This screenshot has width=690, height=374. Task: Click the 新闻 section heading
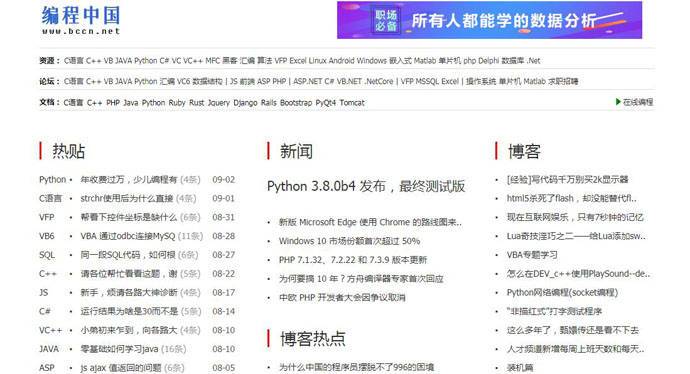click(296, 151)
